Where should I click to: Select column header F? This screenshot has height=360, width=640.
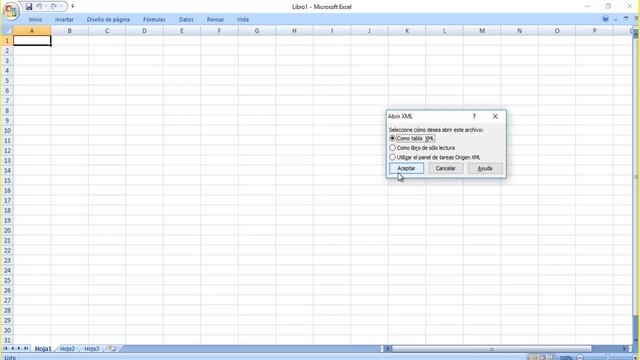tap(219, 31)
